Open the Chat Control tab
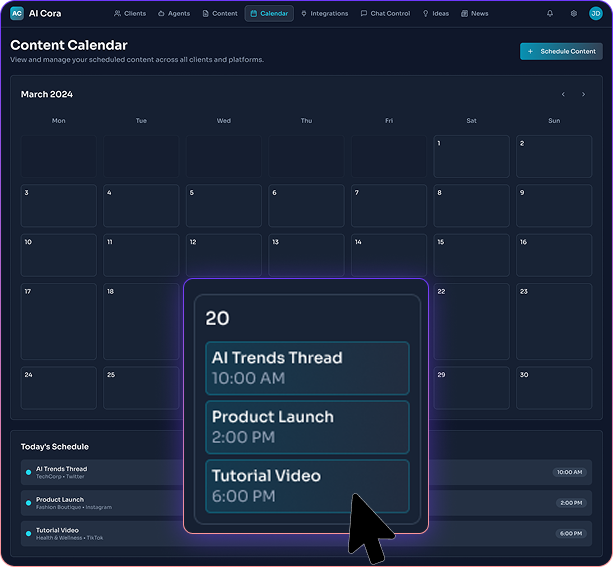The height and width of the screenshot is (568, 613). coord(385,14)
